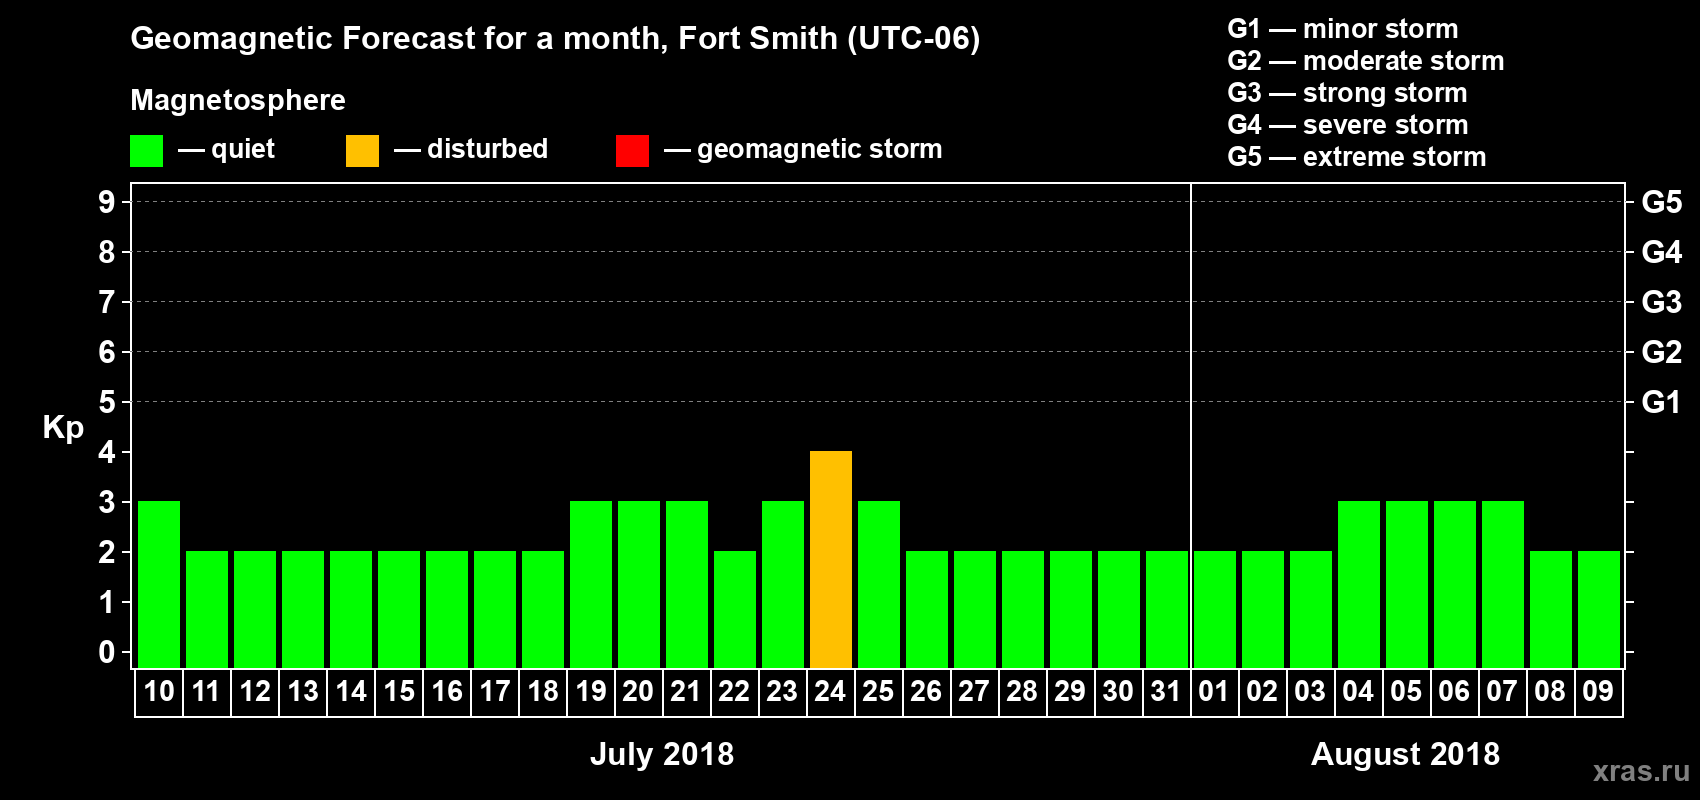Click the bar for July 25
Screen dimensions: 1700x800
(879, 584)
